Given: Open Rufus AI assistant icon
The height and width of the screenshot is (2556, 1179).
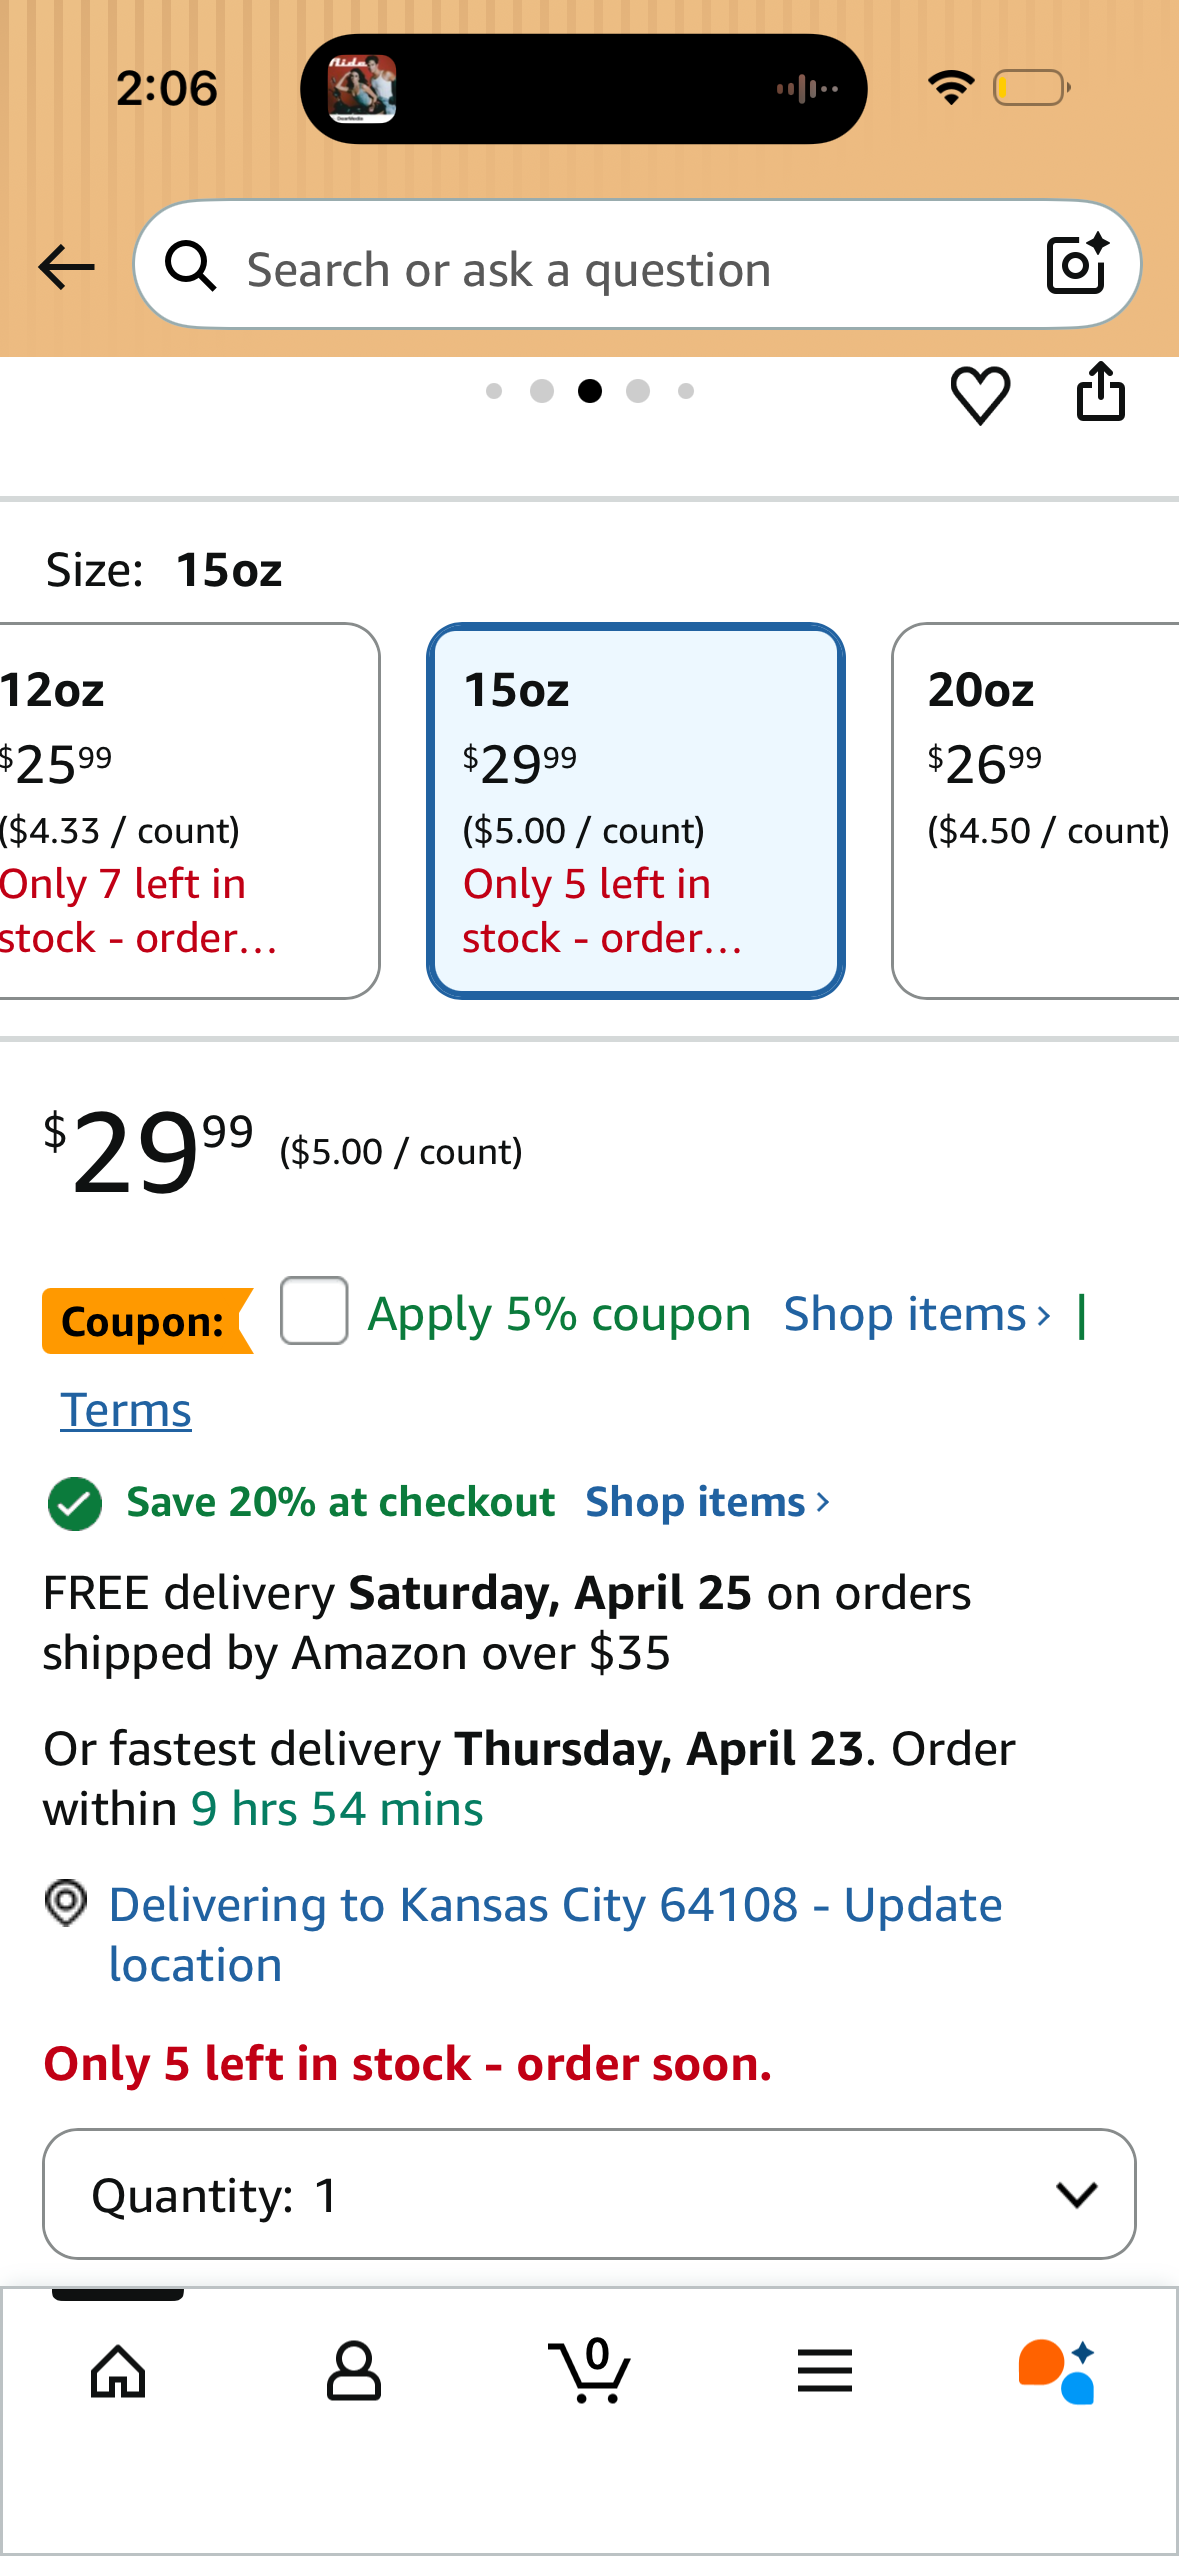Looking at the screenshot, I should [1057, 2370].
